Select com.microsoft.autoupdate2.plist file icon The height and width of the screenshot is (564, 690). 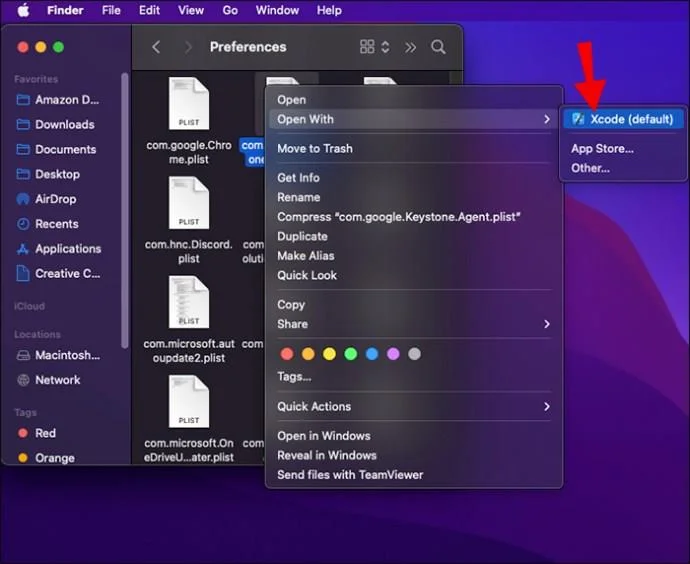pyautogui.click(x=189, y=302)
